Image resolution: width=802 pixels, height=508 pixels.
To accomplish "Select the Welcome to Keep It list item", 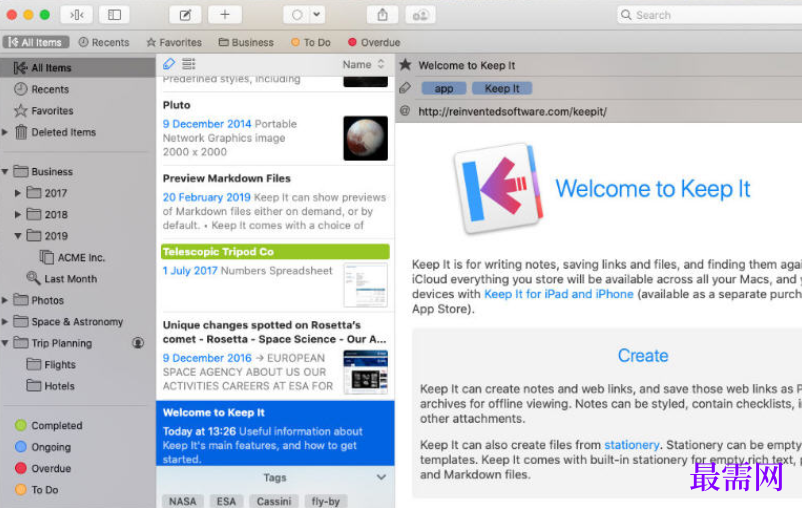I will [x=275, y=433].
